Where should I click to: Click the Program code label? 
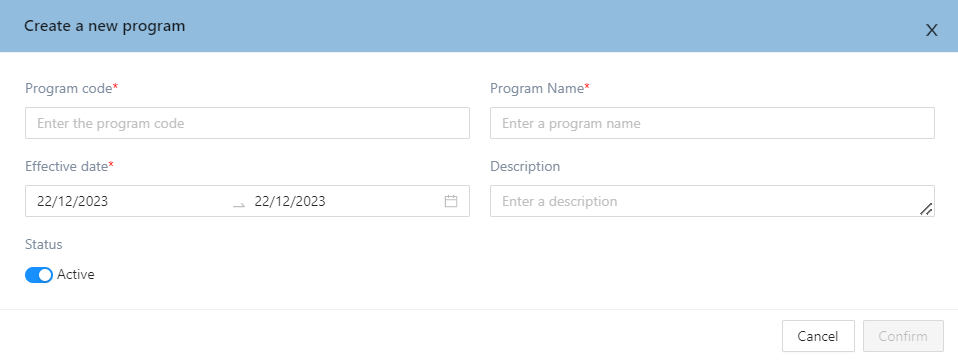coord(68,89)
